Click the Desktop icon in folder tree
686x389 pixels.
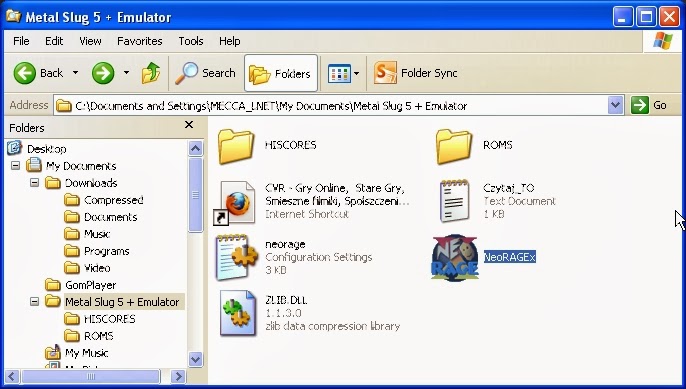click(14, 148)
